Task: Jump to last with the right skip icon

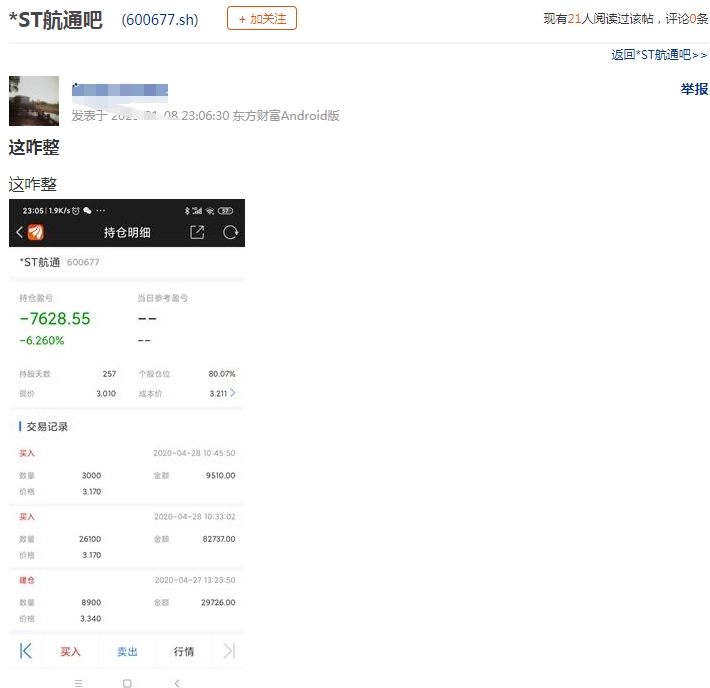Action: tap(229, 651)
